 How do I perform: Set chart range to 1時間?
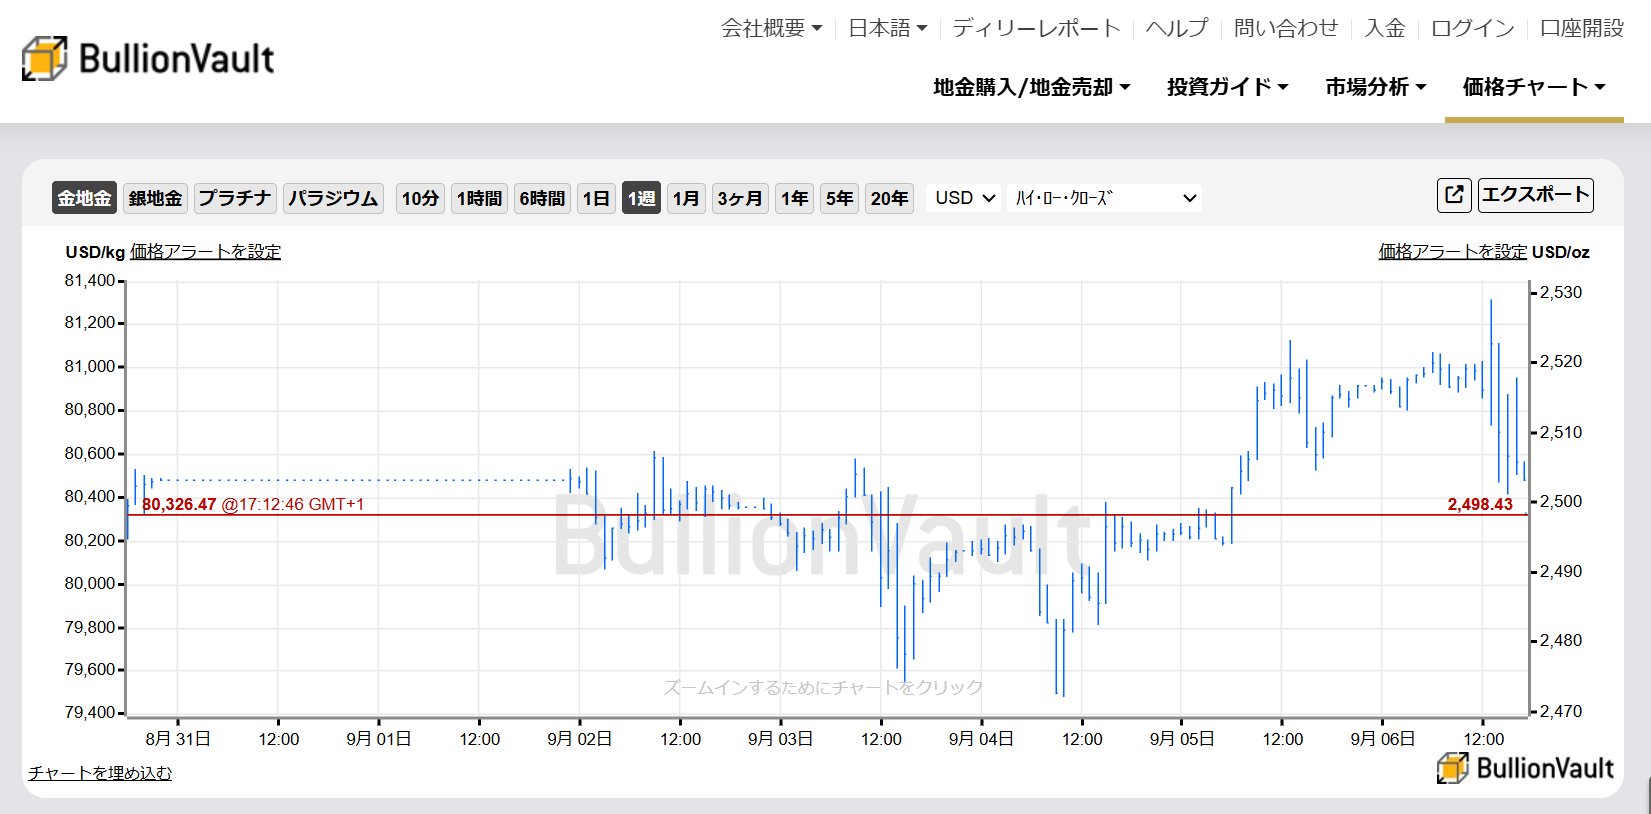(479, 198)
